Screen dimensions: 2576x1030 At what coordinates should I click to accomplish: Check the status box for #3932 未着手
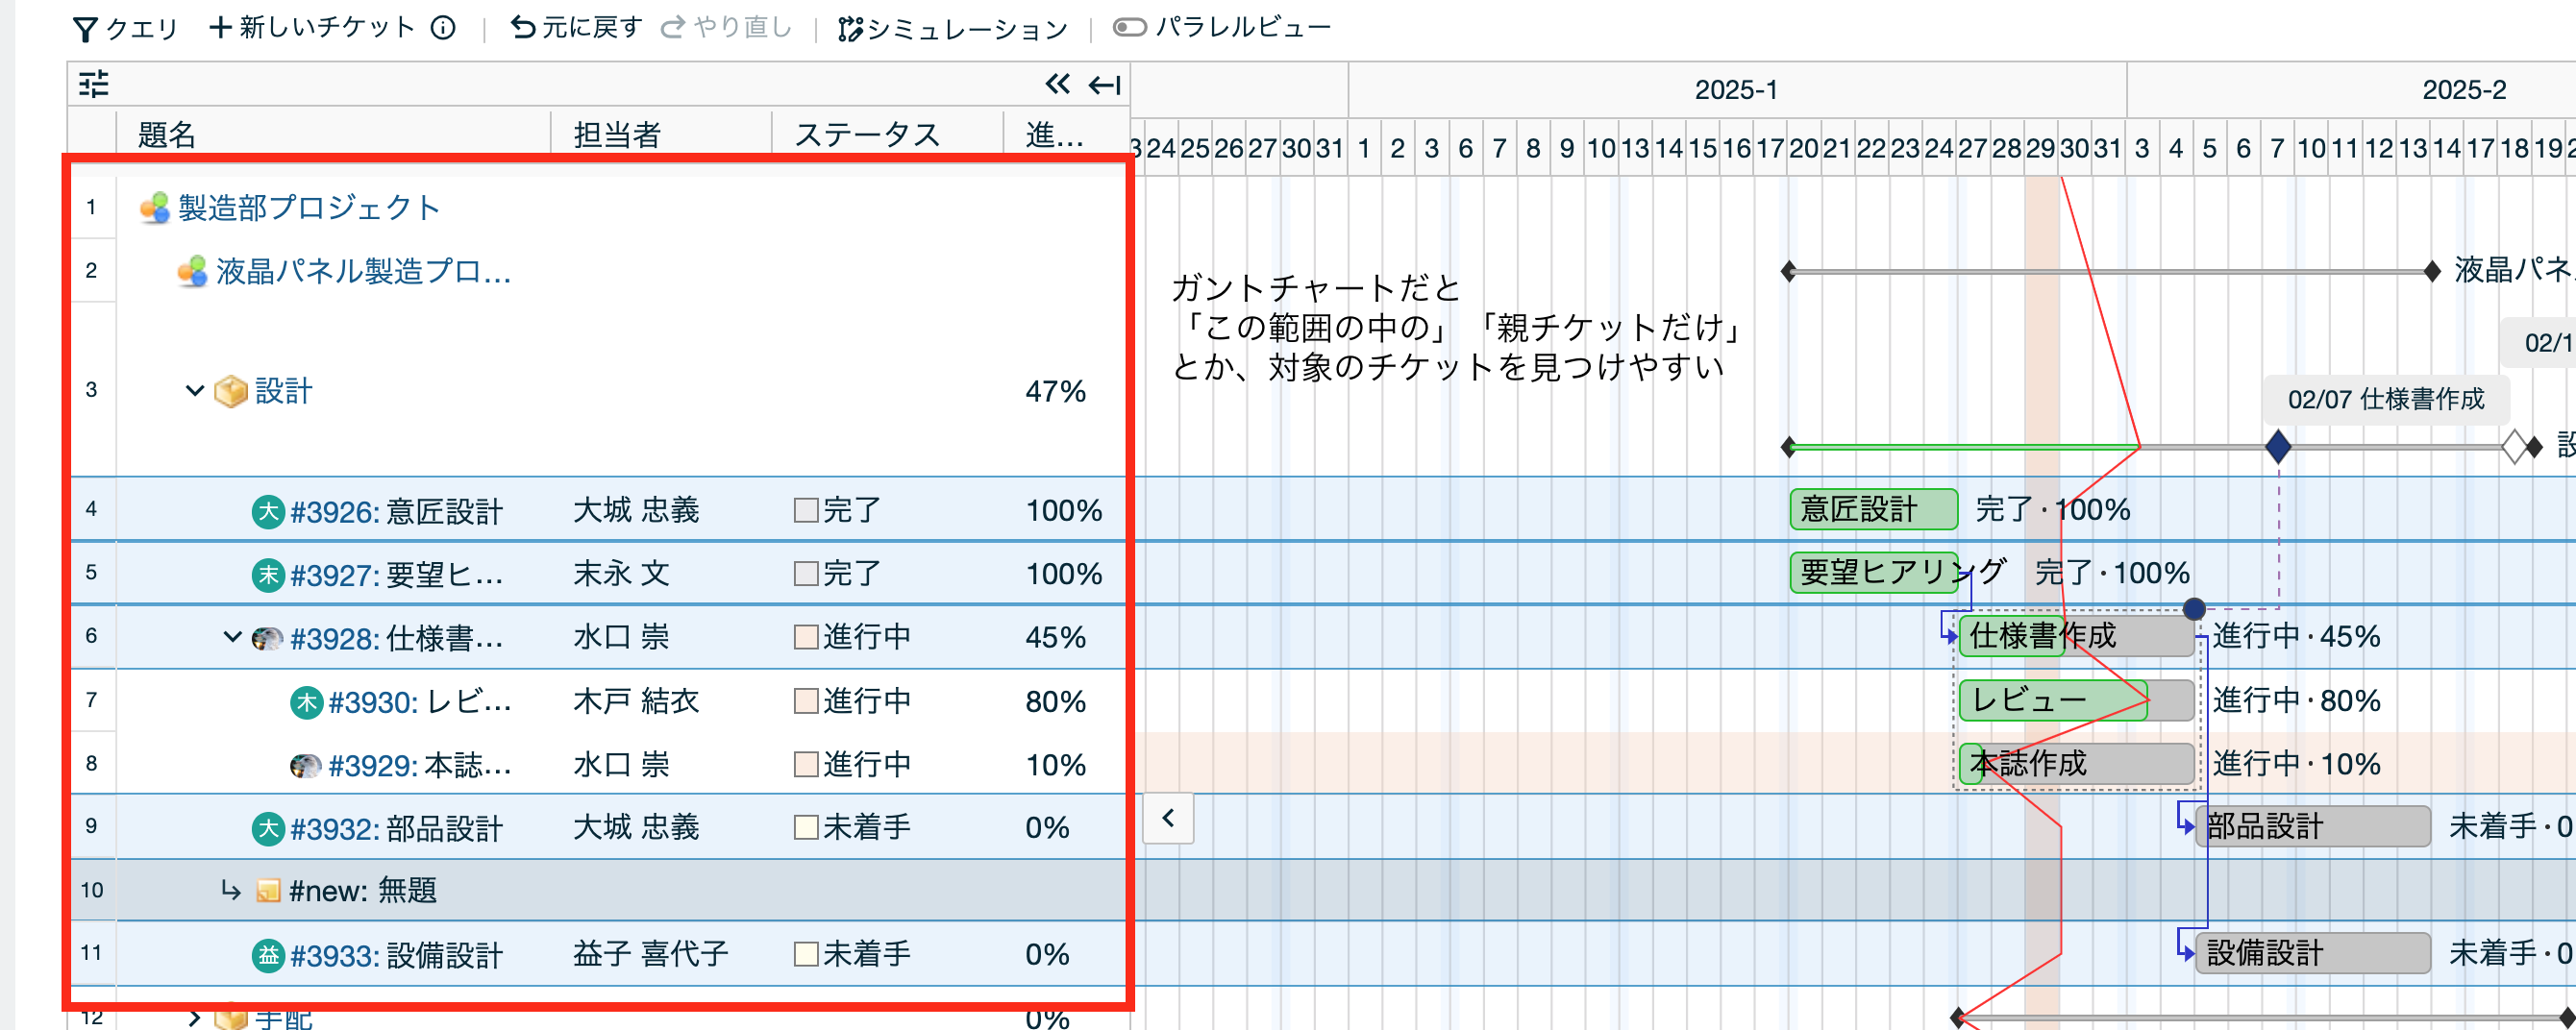[x=805, y=828]
